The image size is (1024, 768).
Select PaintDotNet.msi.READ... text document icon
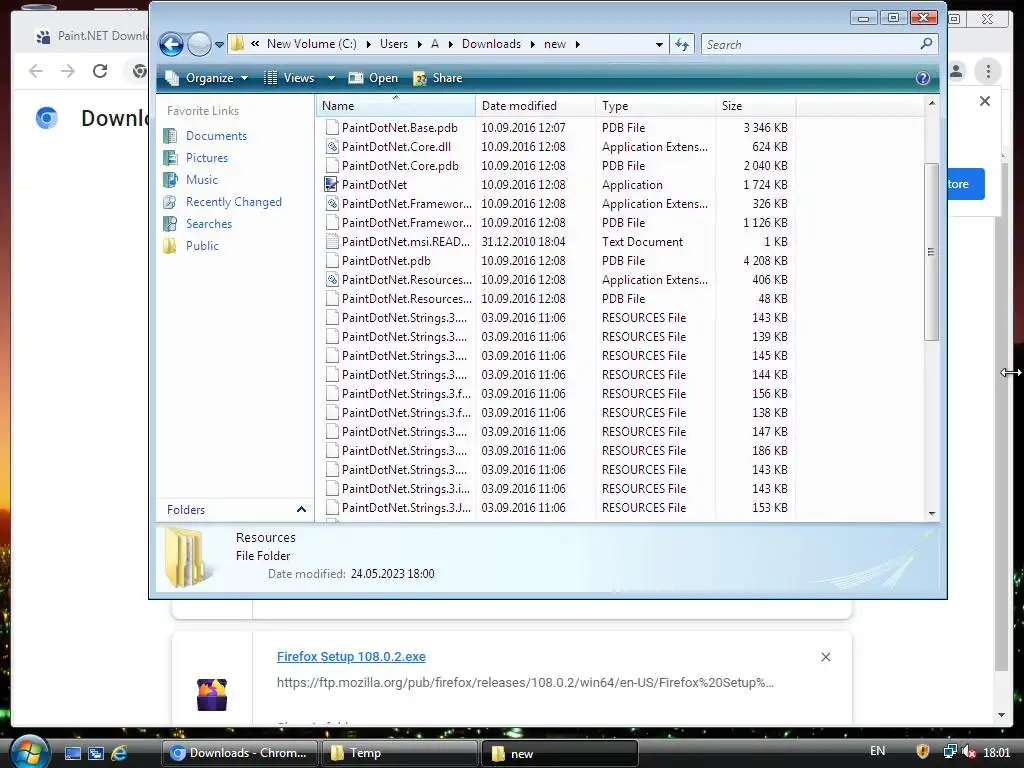(x=332, y=242)
